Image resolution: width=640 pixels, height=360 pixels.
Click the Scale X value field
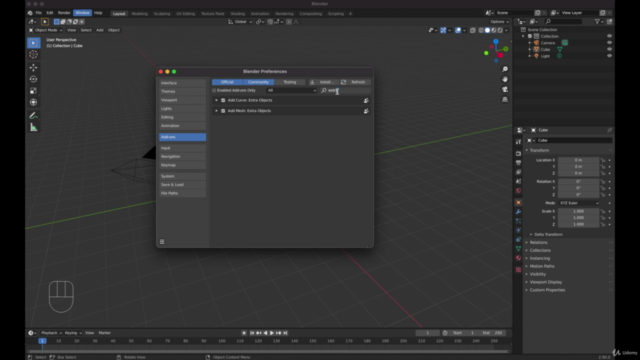pos(578,211)
